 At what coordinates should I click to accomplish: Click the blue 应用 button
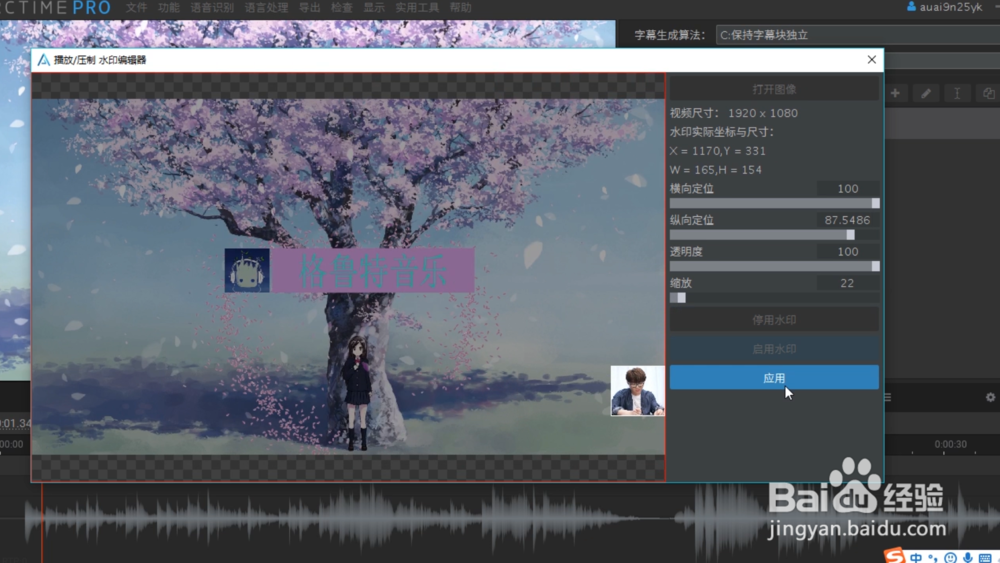pyautogui.click(x=774, y=377)
